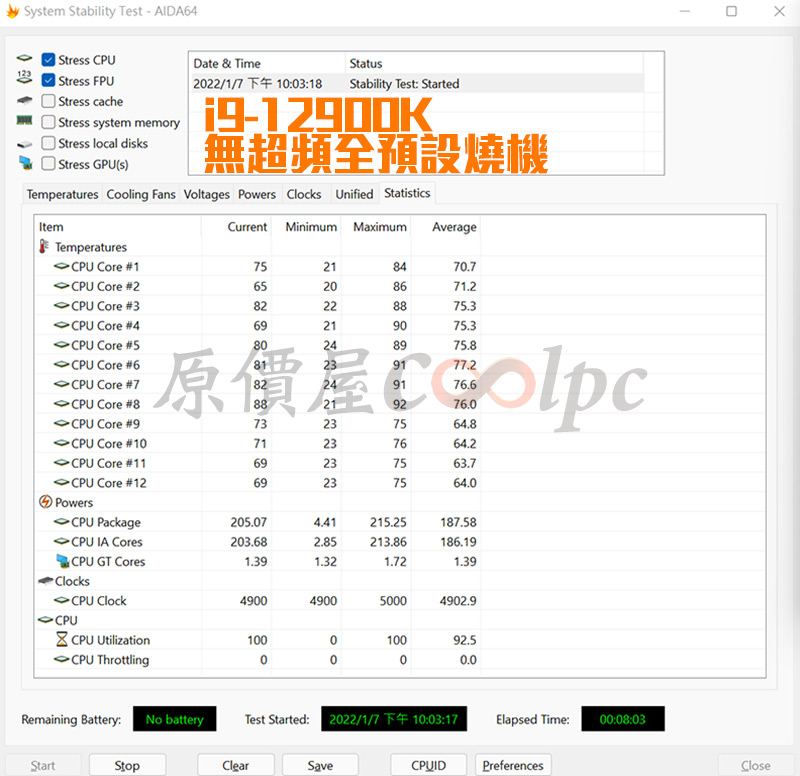Click the CPU section chip icon
Image resolution: width=800 pixels, height=776 pixels.
coord(45,620)
